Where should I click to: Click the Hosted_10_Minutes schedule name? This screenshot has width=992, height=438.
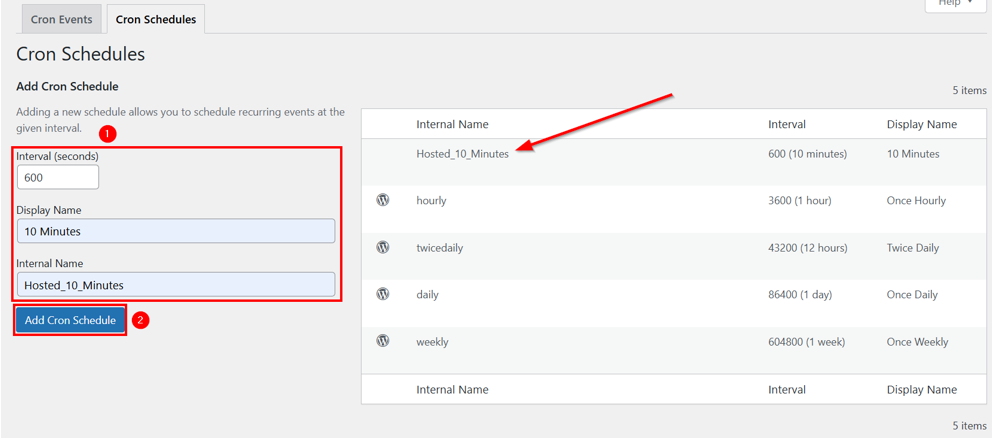pos(462,154)
